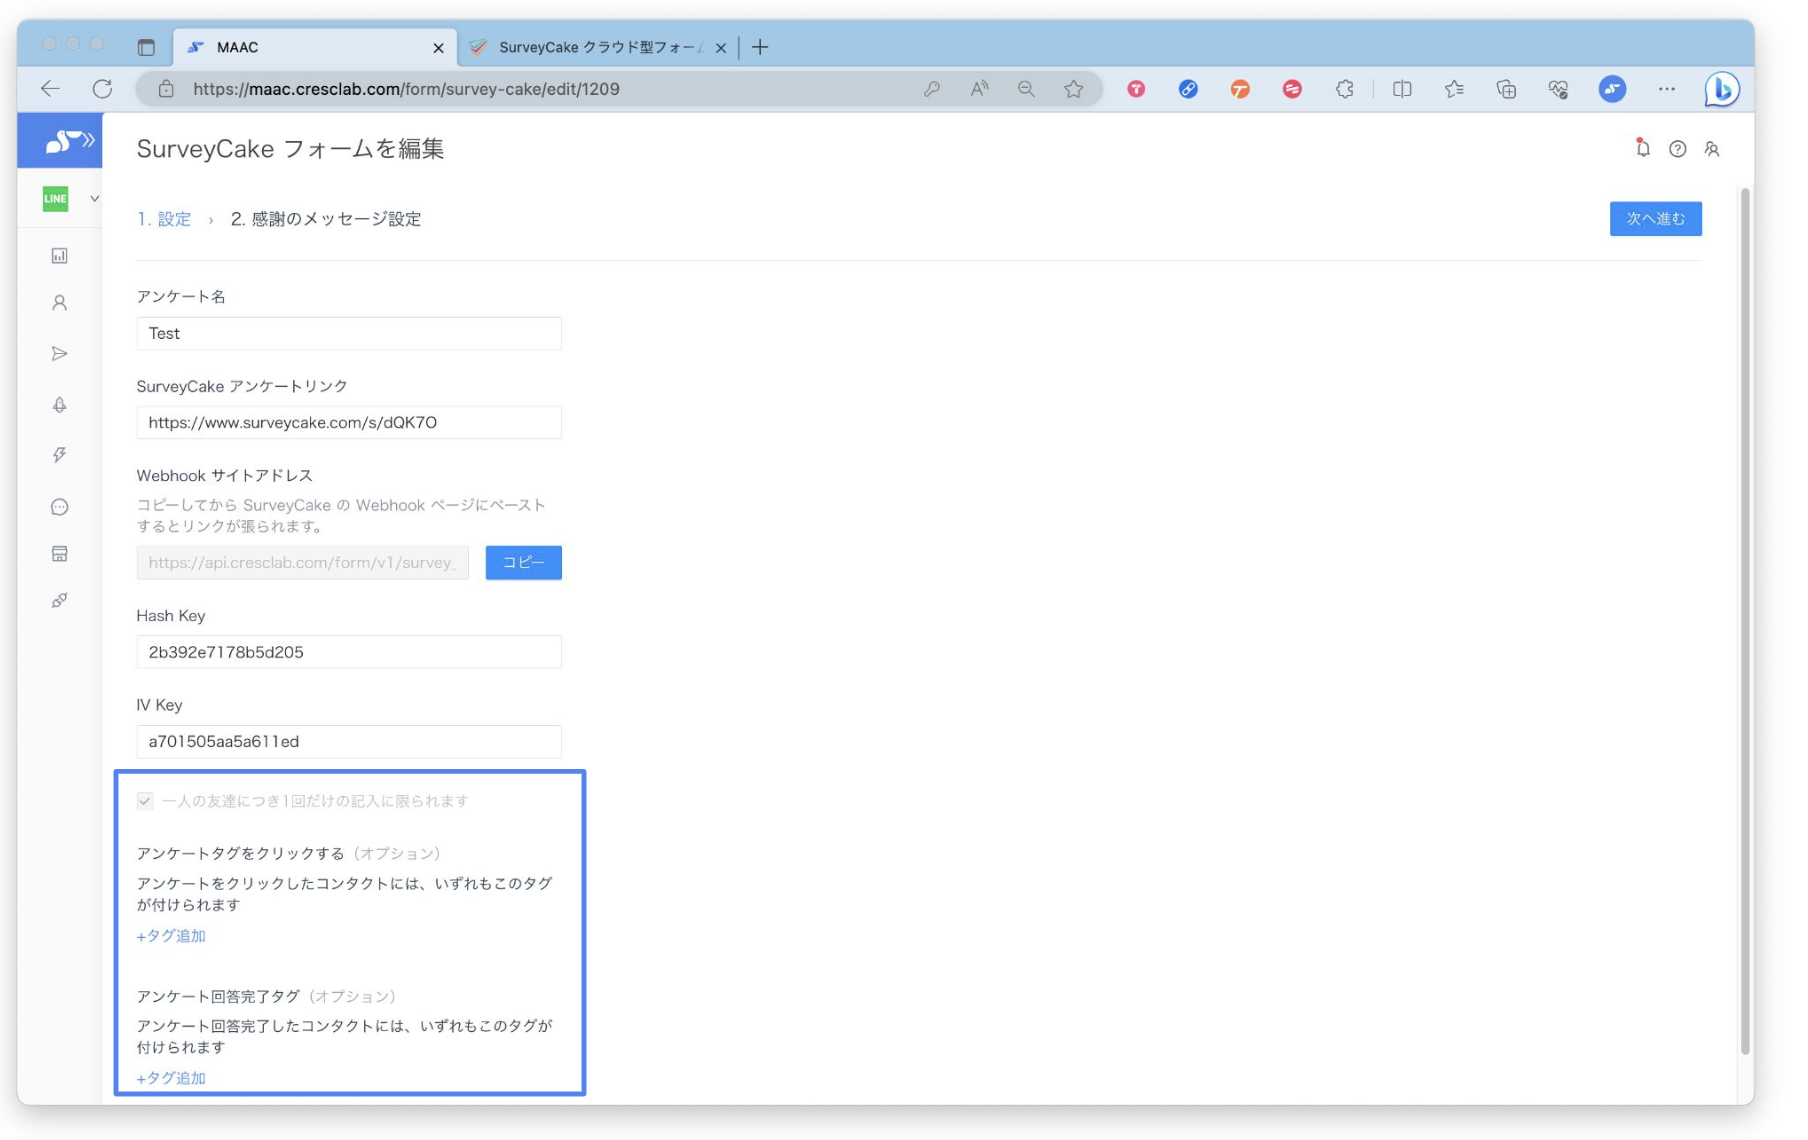Open the link integration sidebar icon
Screen dimensions: 1808x1140
(60, 601)
